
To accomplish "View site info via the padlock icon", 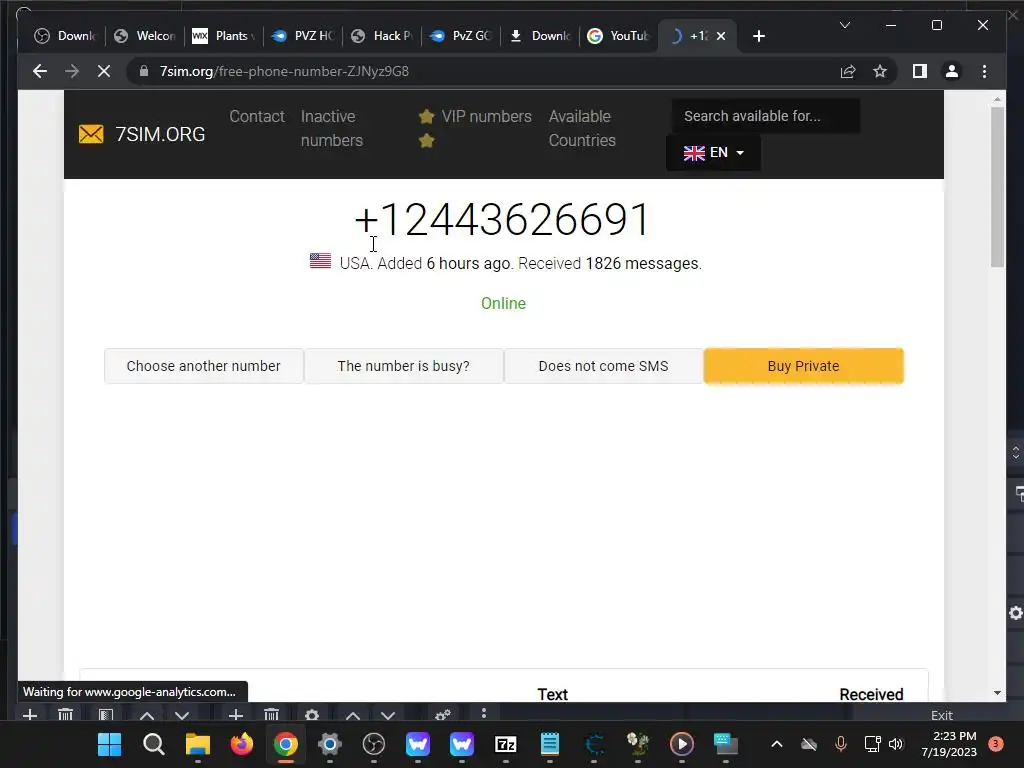I will (x=144, y=71).
